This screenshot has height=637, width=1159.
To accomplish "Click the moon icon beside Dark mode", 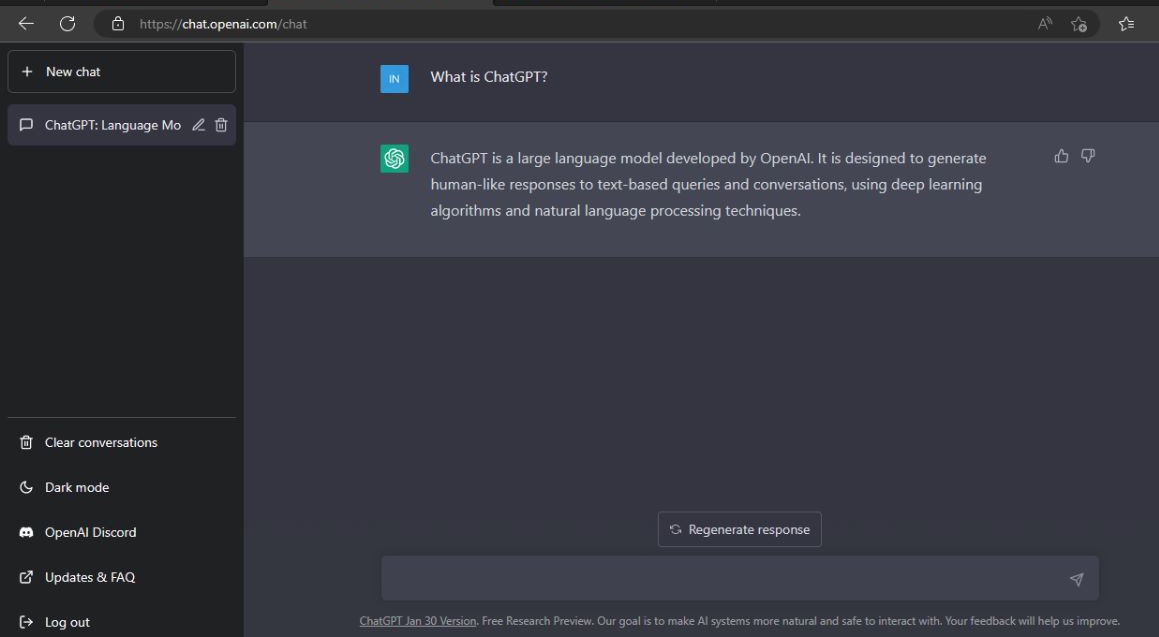I will [x=26, y=488].
